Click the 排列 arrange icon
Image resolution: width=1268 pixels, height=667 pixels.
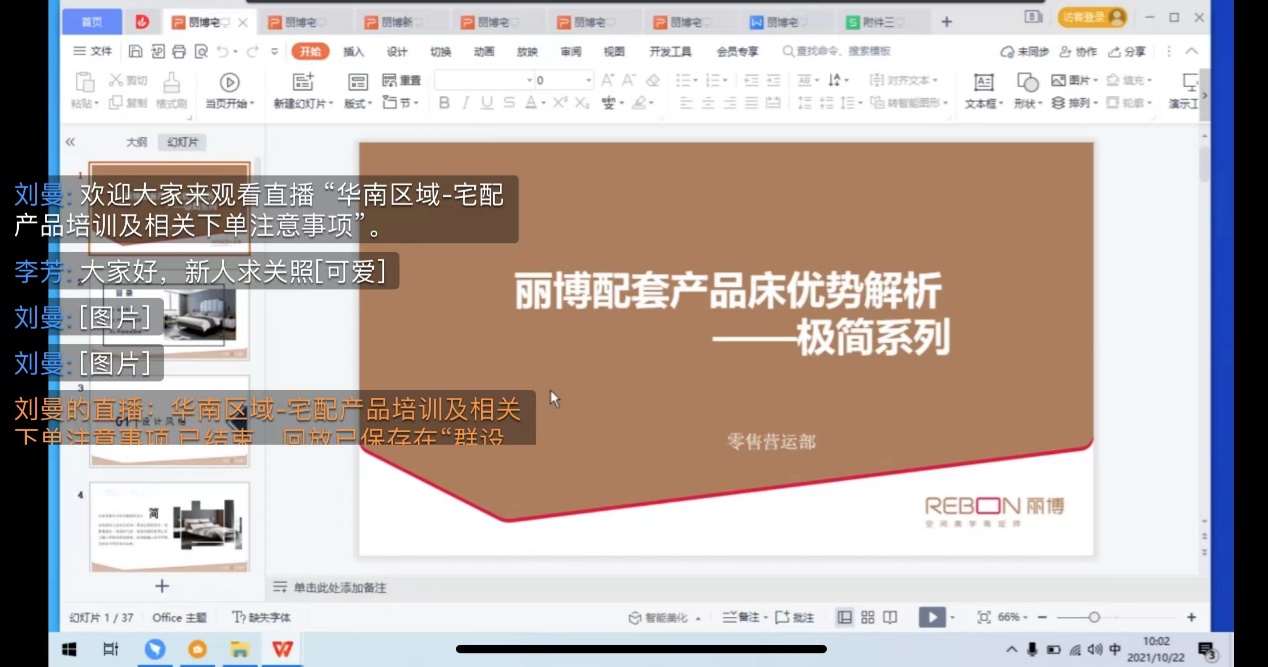(x=1058, y=103)
